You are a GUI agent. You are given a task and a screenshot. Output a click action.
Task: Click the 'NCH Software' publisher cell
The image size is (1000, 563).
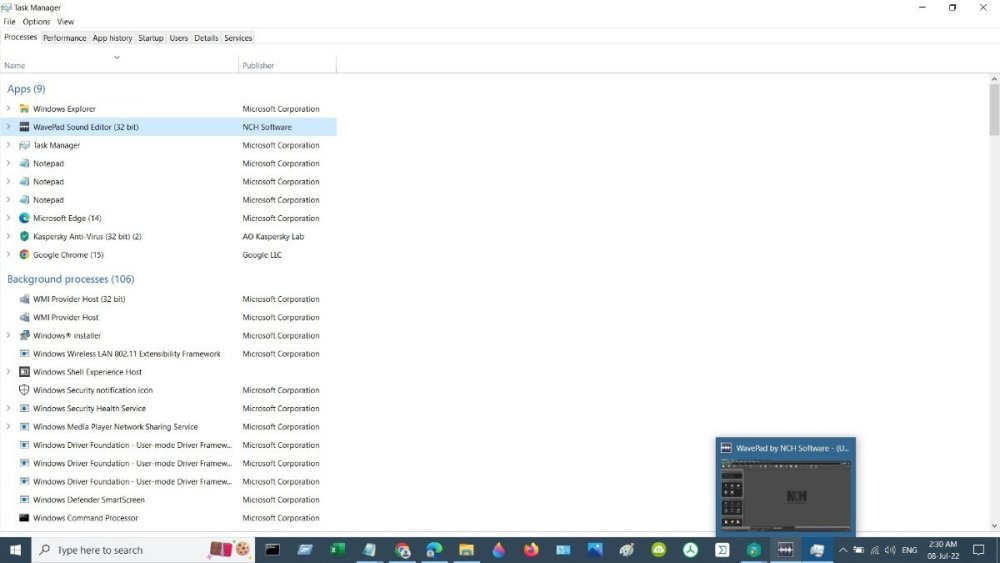click(267, 127)
